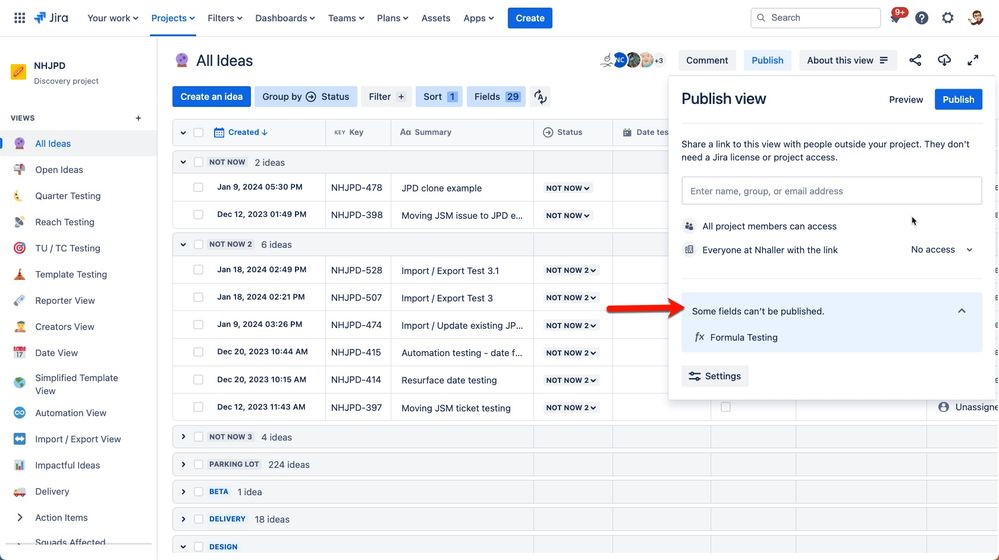
Task: Open the Open Ideas view
Action: [59, 169]
